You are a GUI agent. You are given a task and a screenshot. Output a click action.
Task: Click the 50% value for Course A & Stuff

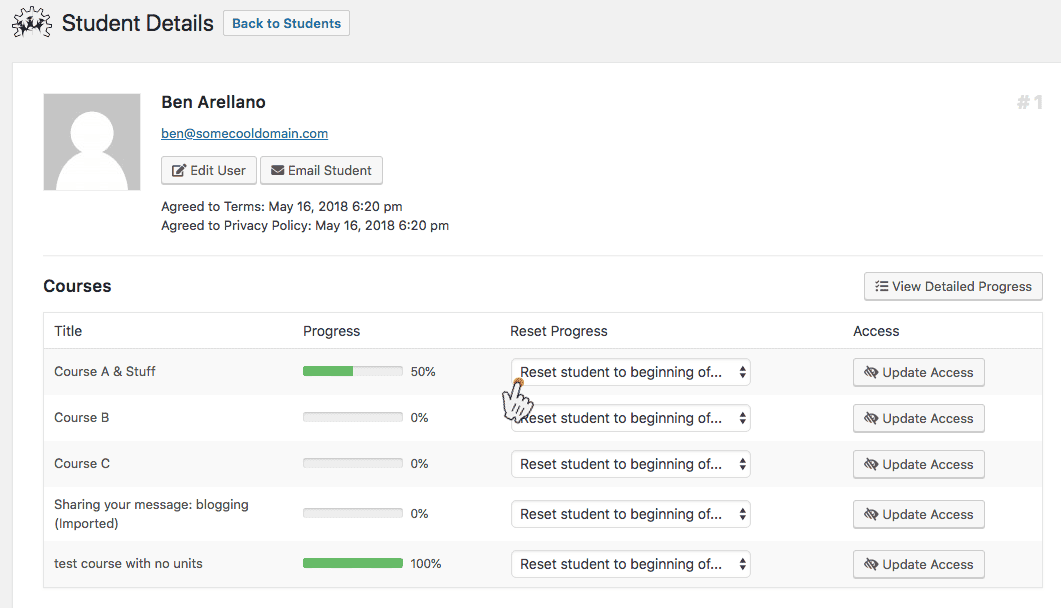pos(423,371)
